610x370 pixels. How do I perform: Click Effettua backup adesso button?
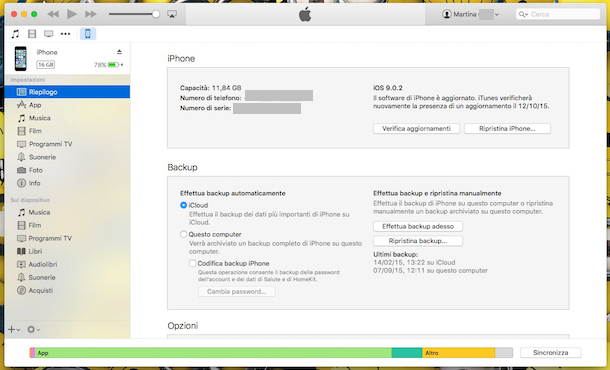(x=418, y=226)
